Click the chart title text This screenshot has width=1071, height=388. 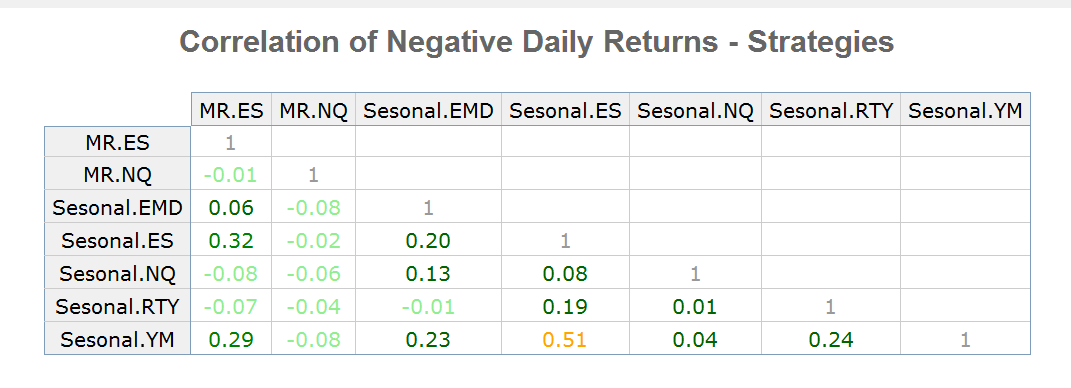[x=536, y=42]
